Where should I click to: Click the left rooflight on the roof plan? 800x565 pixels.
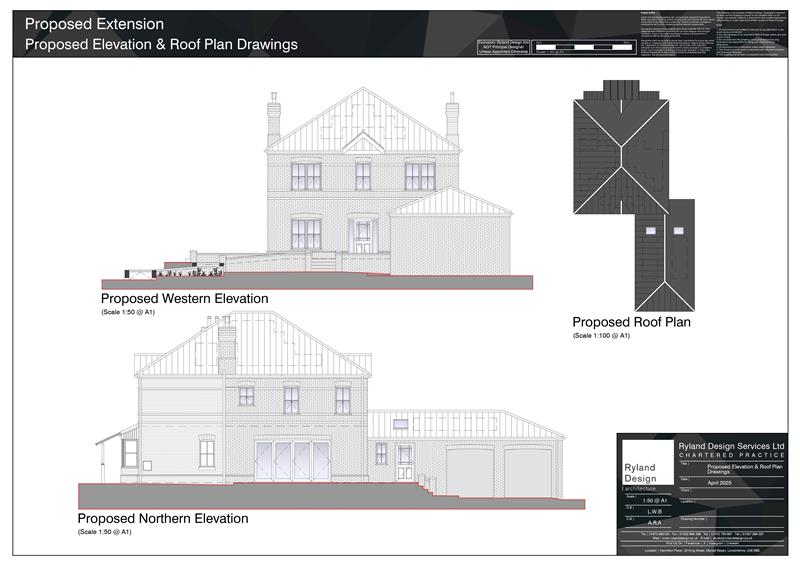click(x=651, y=231)
